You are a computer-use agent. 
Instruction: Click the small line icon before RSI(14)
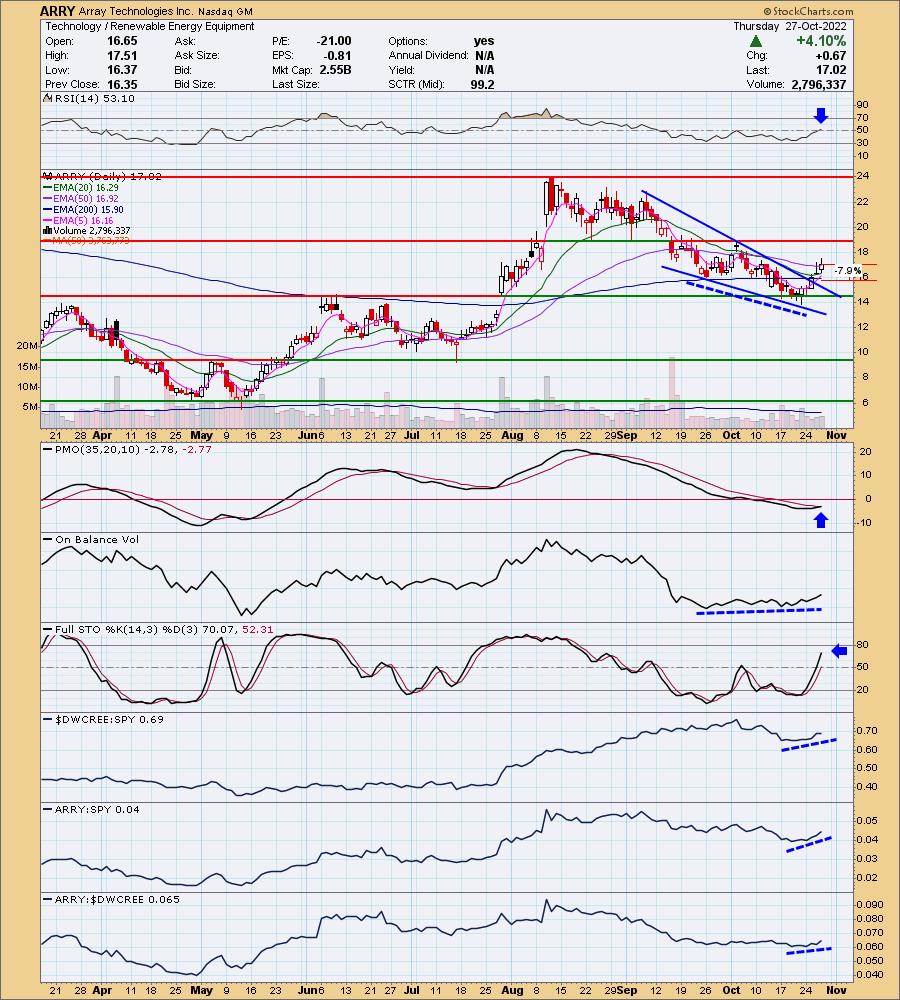coord(48,98)
